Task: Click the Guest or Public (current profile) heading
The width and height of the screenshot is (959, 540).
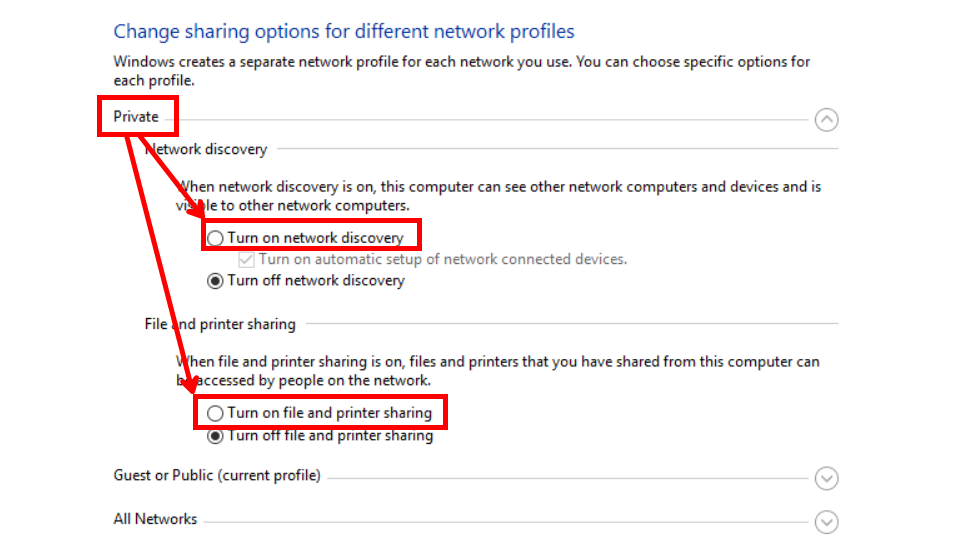Action: (217, 475)
